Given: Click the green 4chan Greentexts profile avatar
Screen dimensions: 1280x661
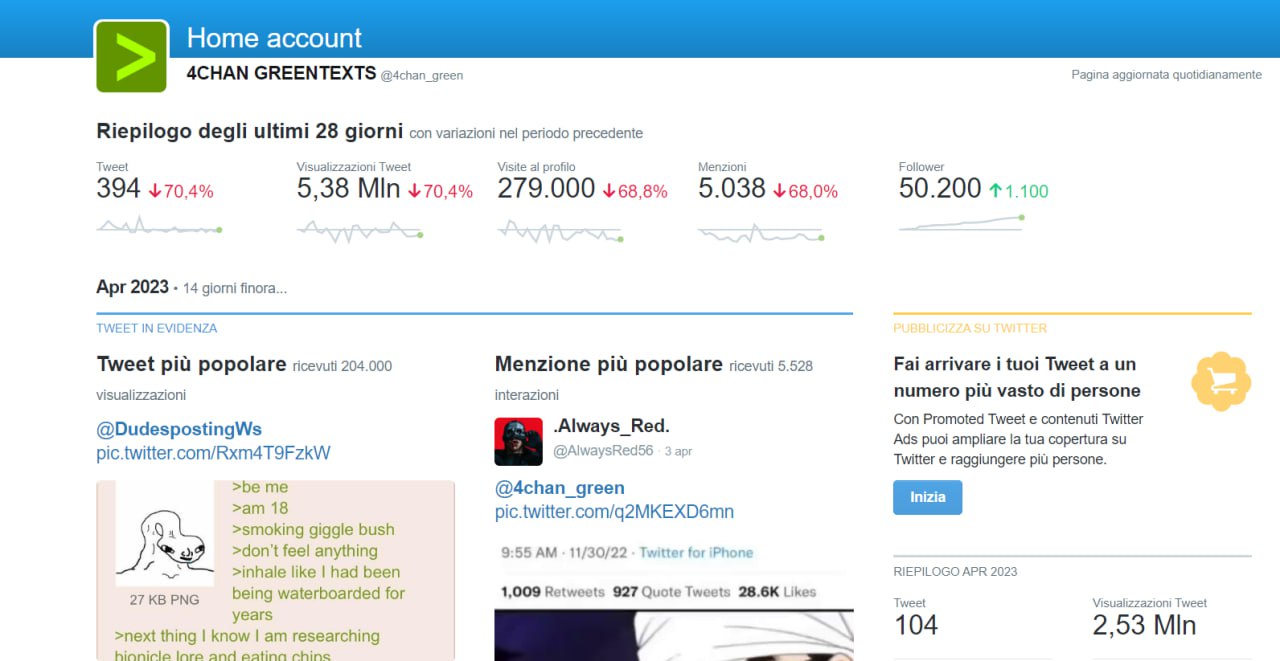Looking at the screenshot, I should click(x=131, y=57).
